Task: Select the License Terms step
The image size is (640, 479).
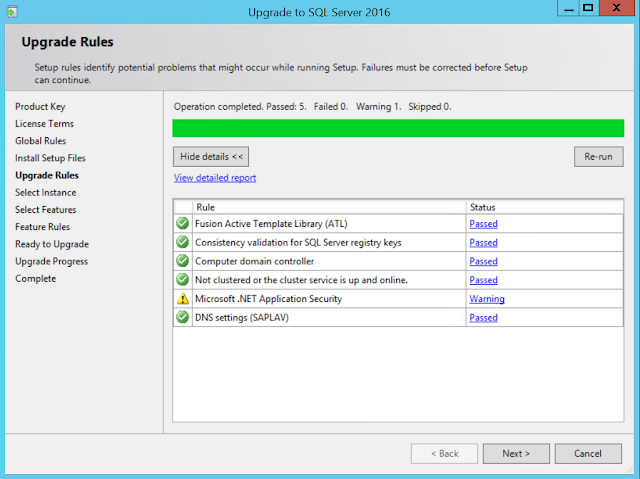Action: pos(44,124)
